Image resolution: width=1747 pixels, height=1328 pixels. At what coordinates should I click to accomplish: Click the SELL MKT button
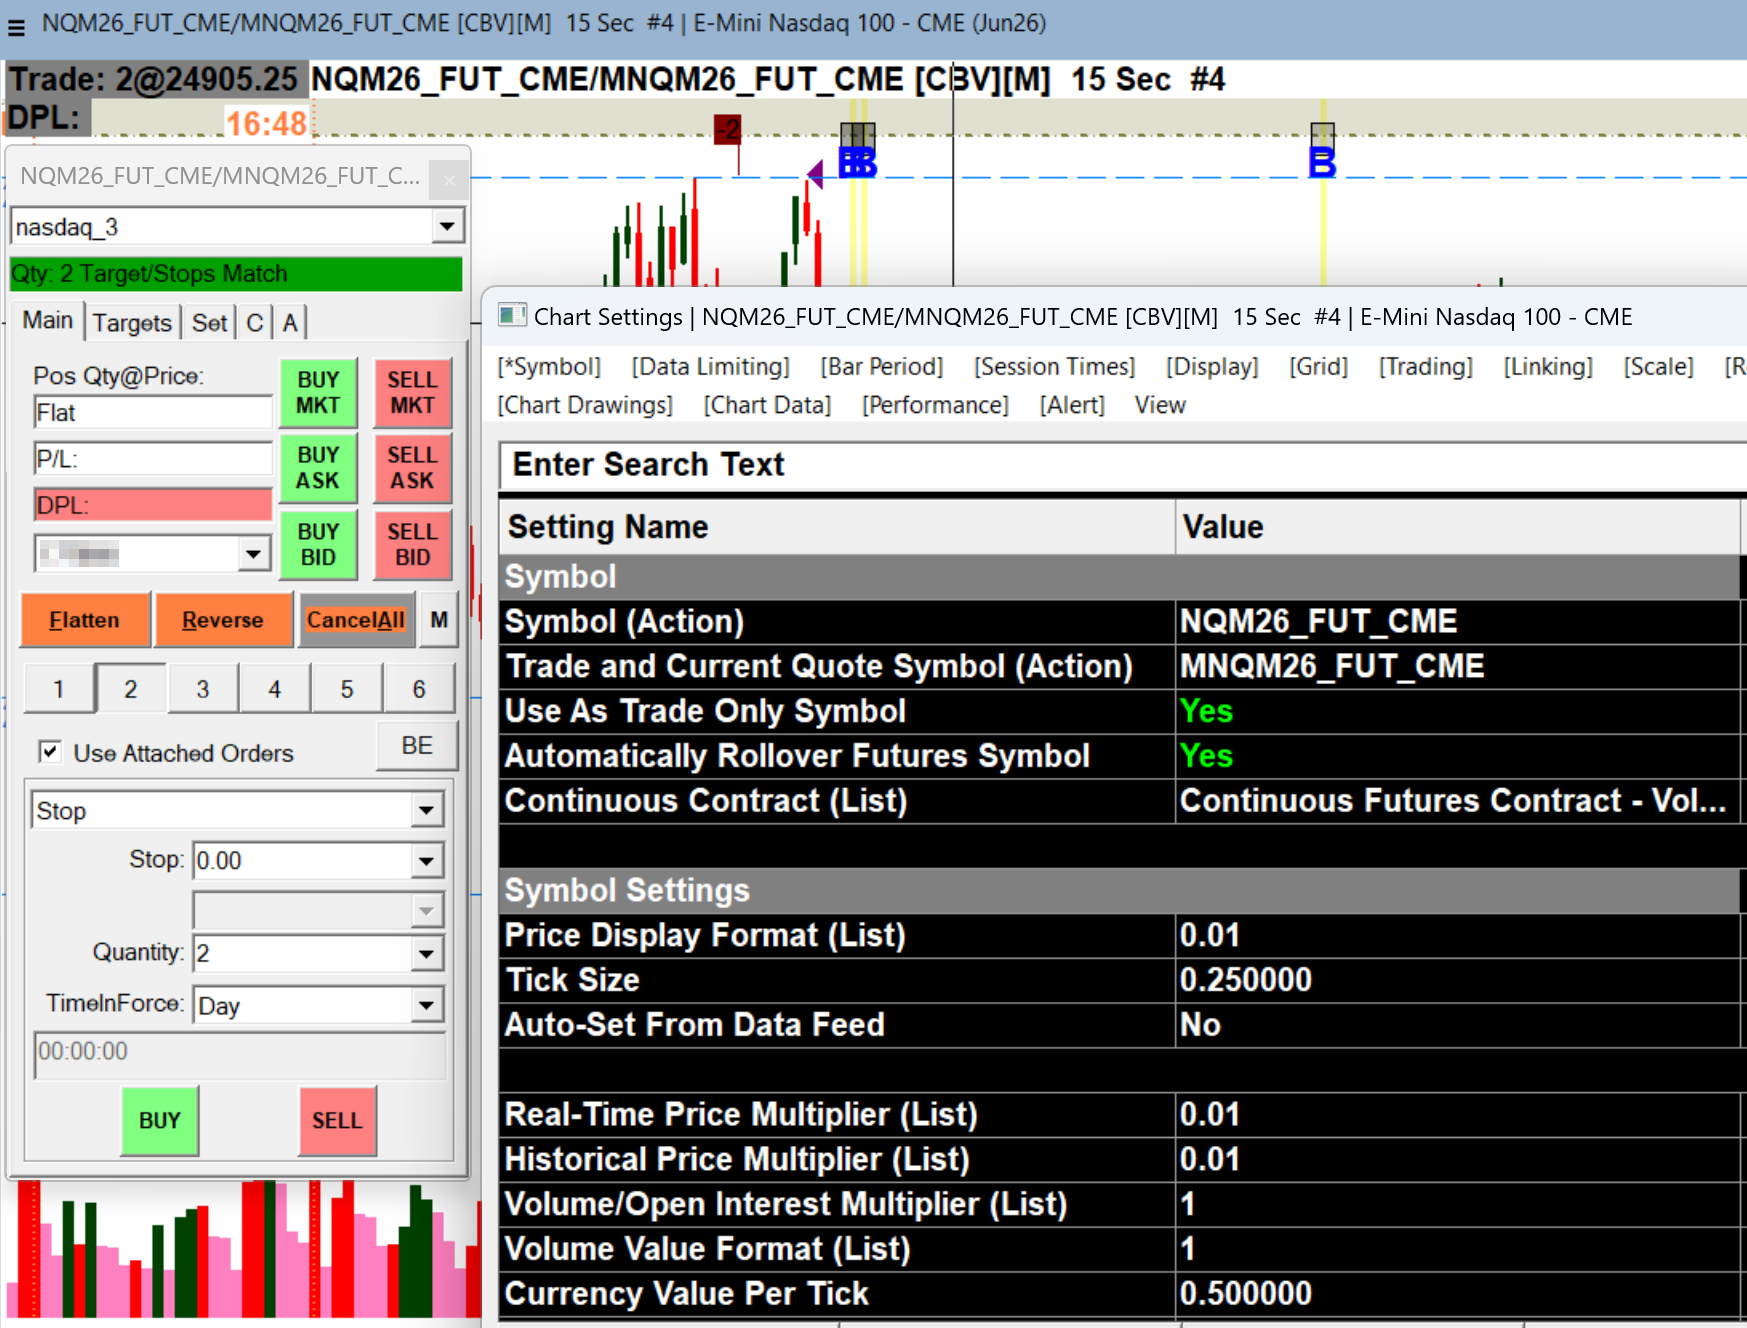(412, 392)
